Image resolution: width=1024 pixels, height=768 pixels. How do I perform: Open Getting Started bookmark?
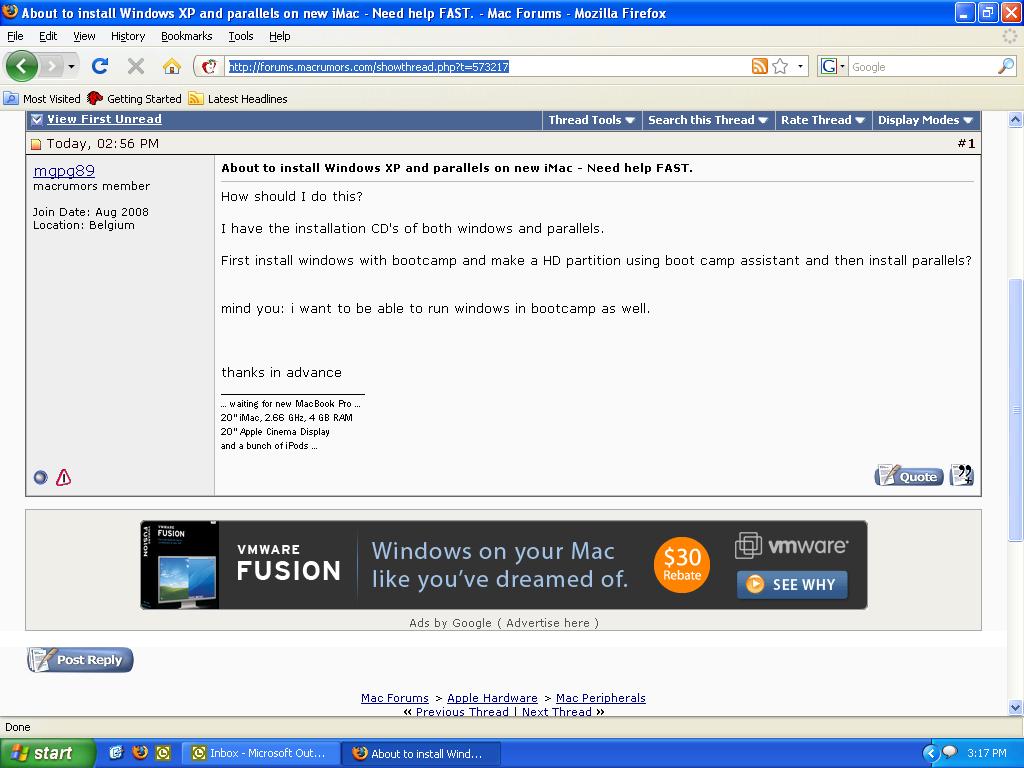(x=135, y=99)
